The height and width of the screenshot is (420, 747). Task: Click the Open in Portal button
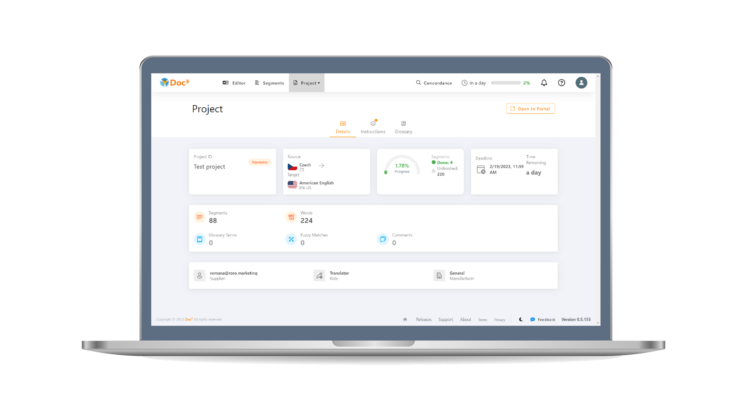(530, 109)
